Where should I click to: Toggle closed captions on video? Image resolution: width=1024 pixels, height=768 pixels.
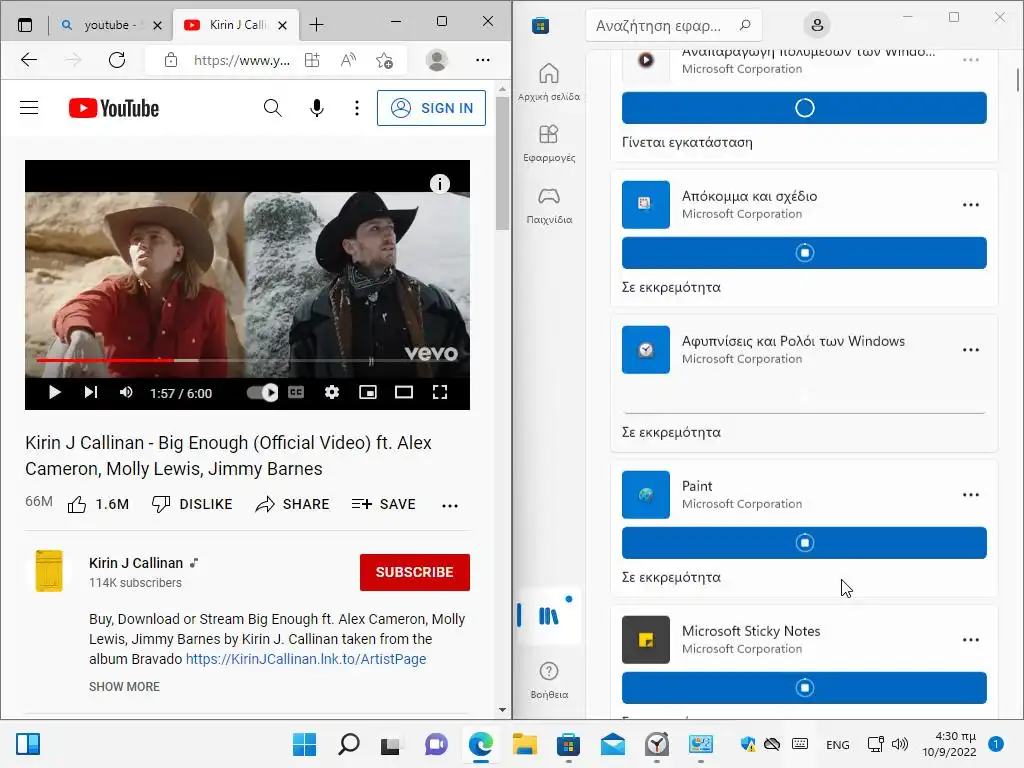[x=296, y=392]
